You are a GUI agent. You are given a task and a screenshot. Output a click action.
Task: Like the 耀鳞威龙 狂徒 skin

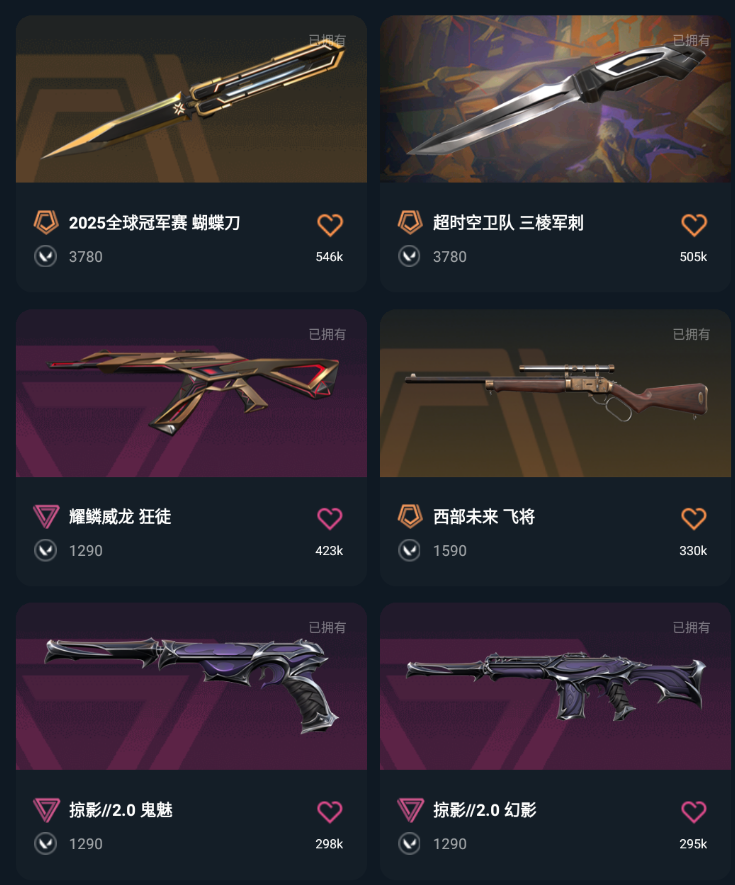pos(330,518)
